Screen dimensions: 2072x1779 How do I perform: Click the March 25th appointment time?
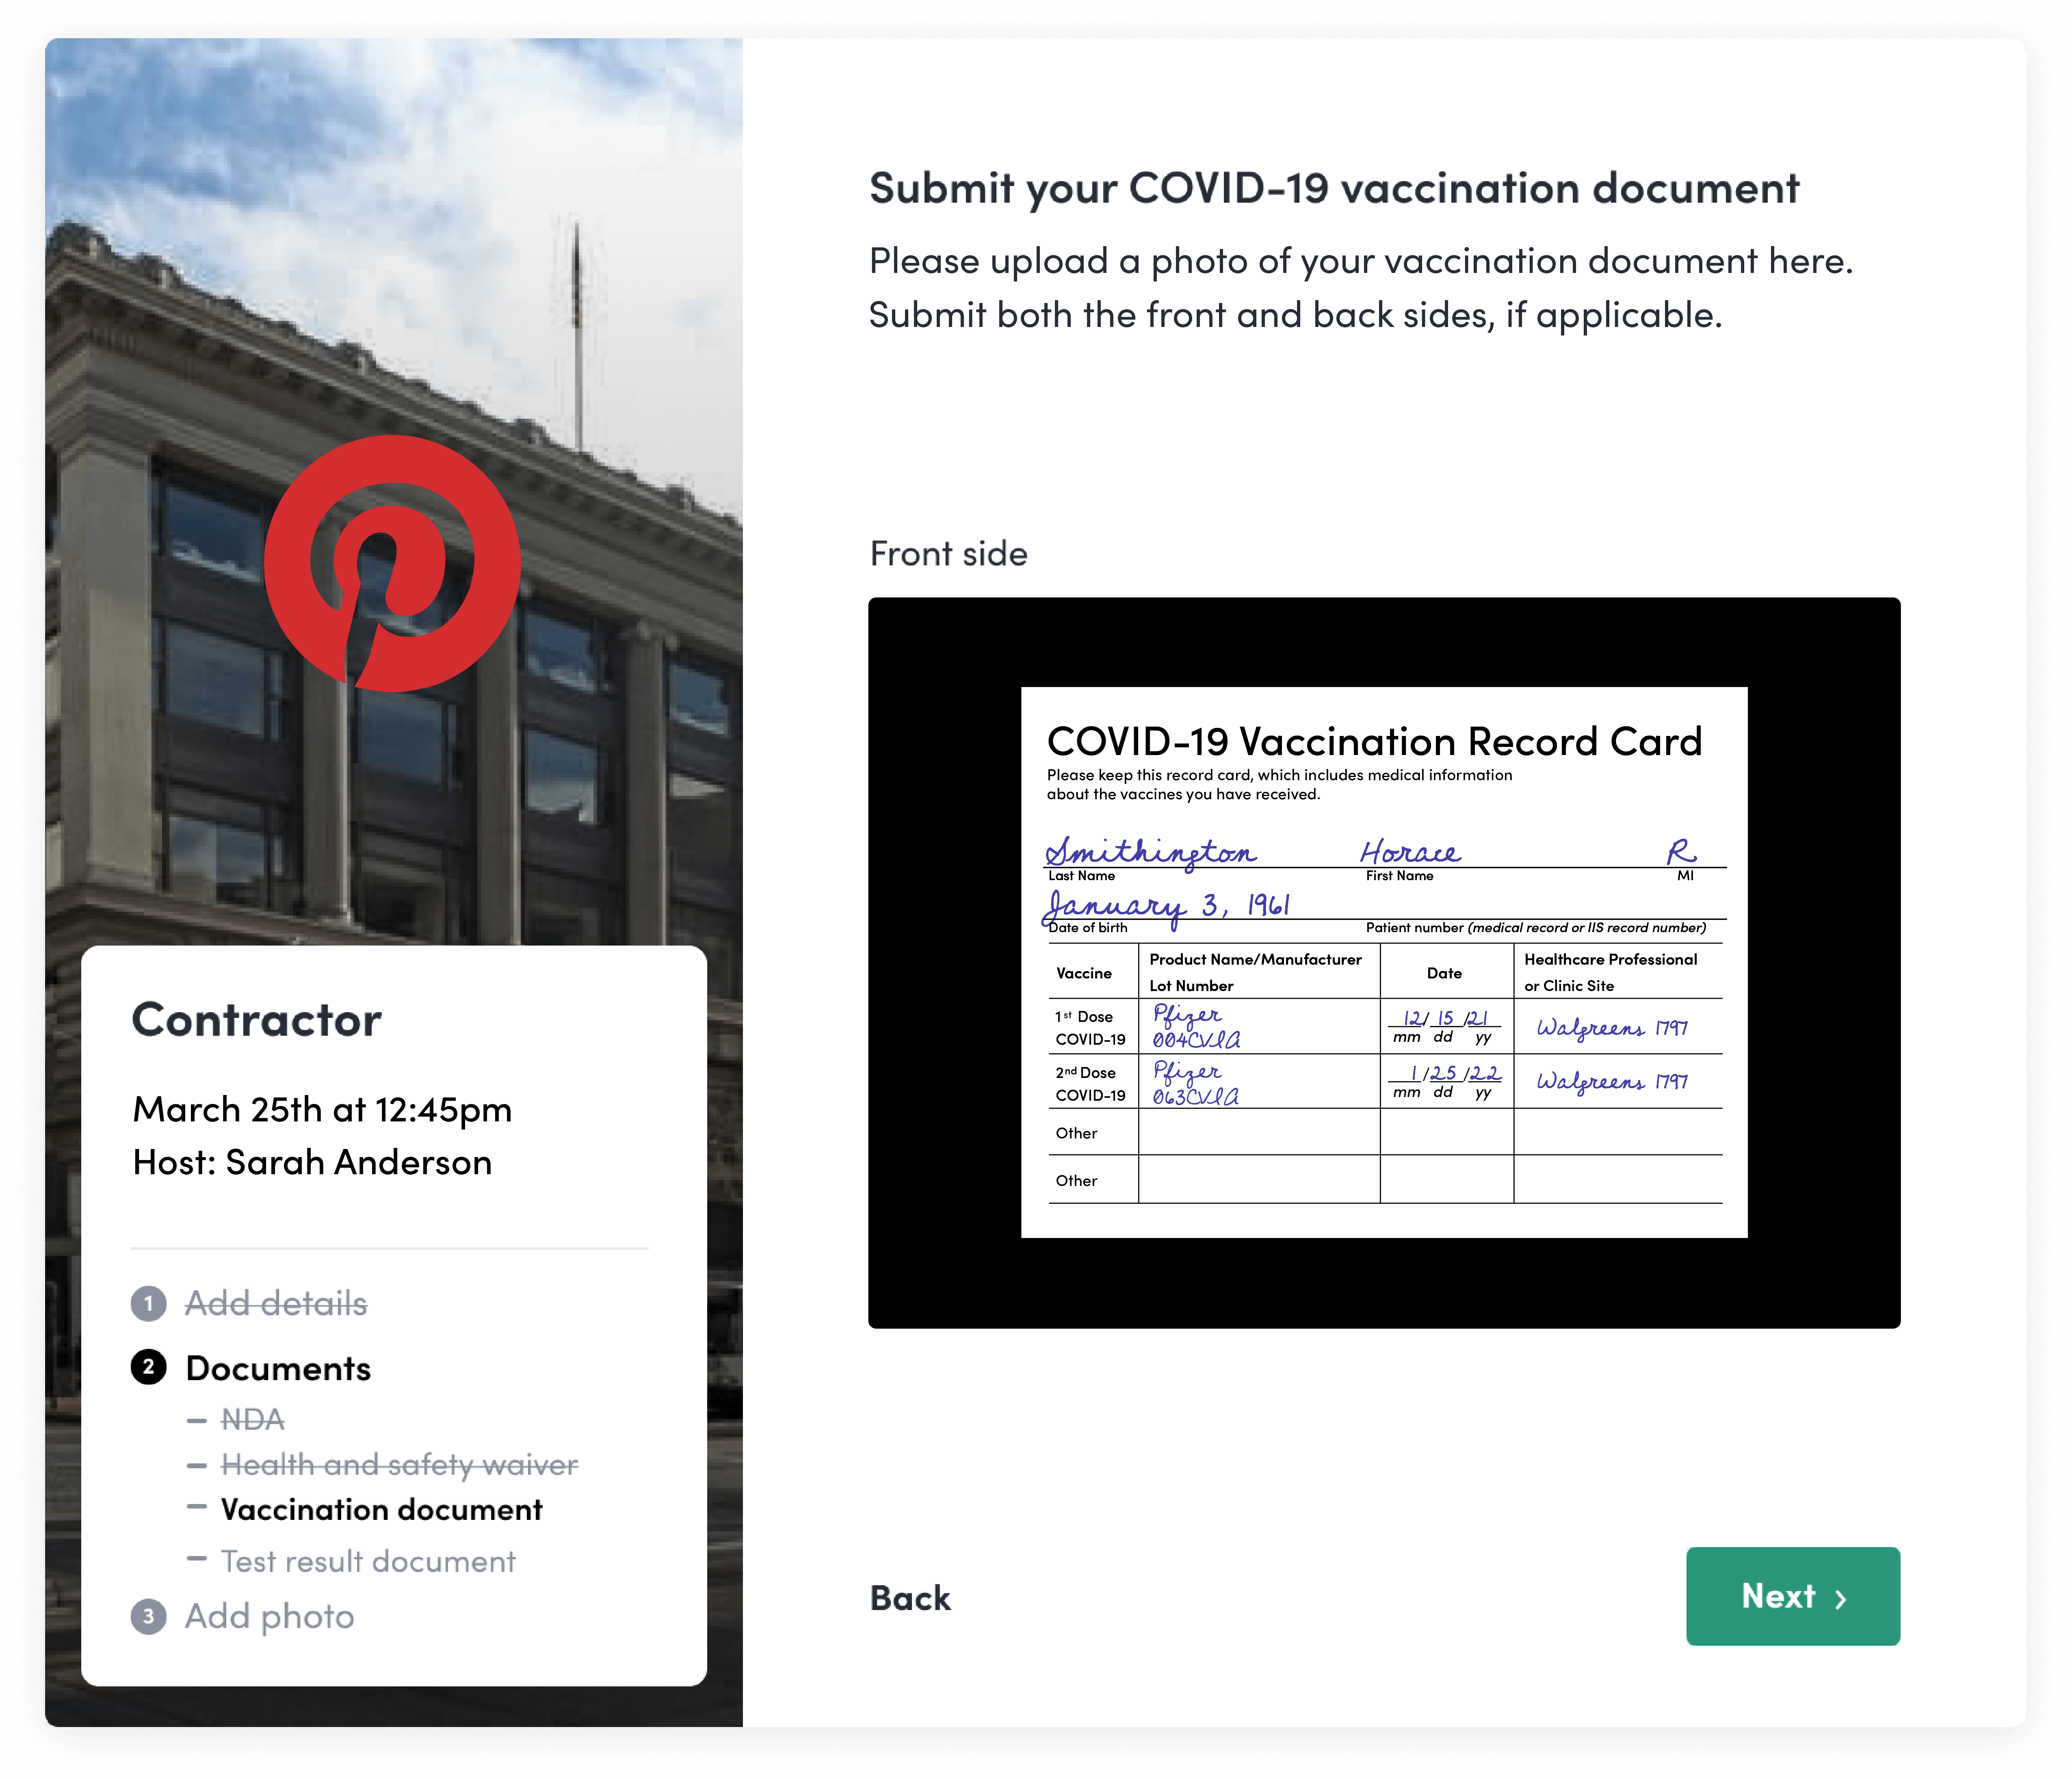[x=322, y=1109]
